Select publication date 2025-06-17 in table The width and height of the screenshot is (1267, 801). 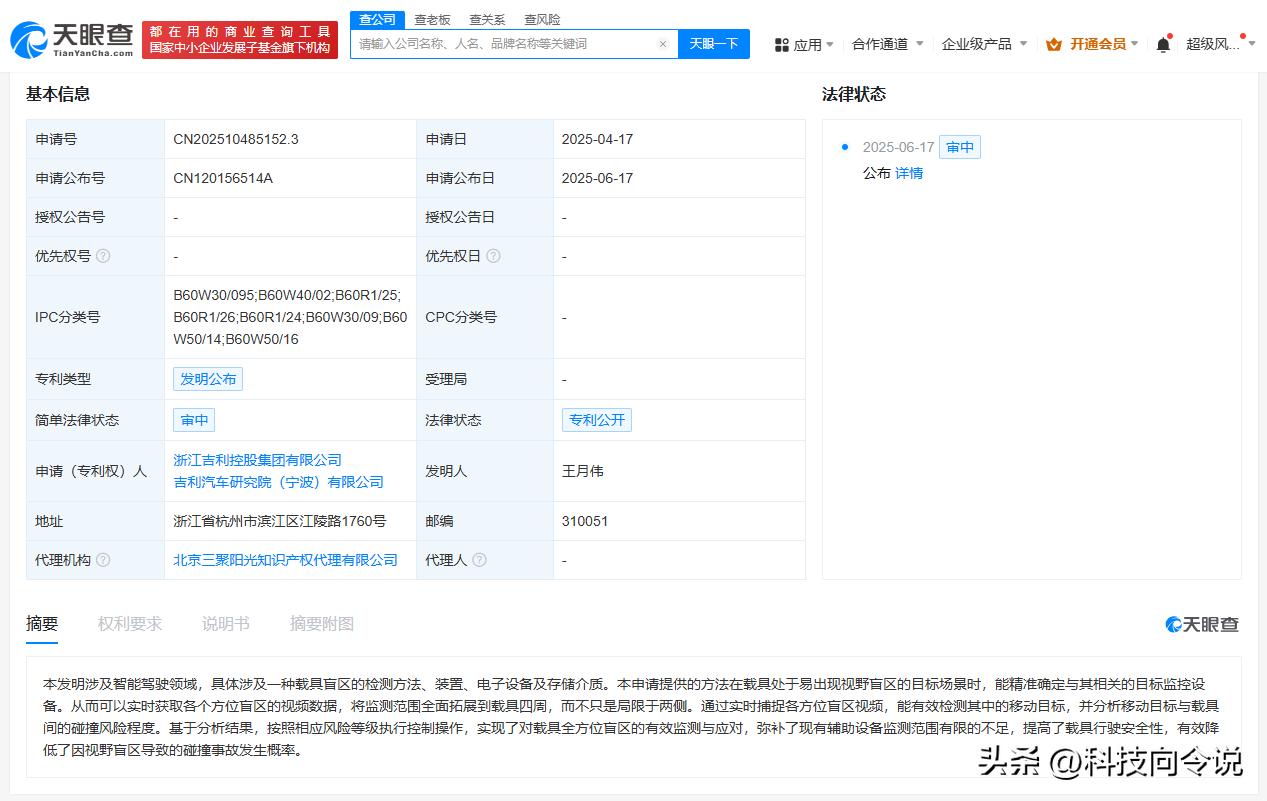point(597,178)
